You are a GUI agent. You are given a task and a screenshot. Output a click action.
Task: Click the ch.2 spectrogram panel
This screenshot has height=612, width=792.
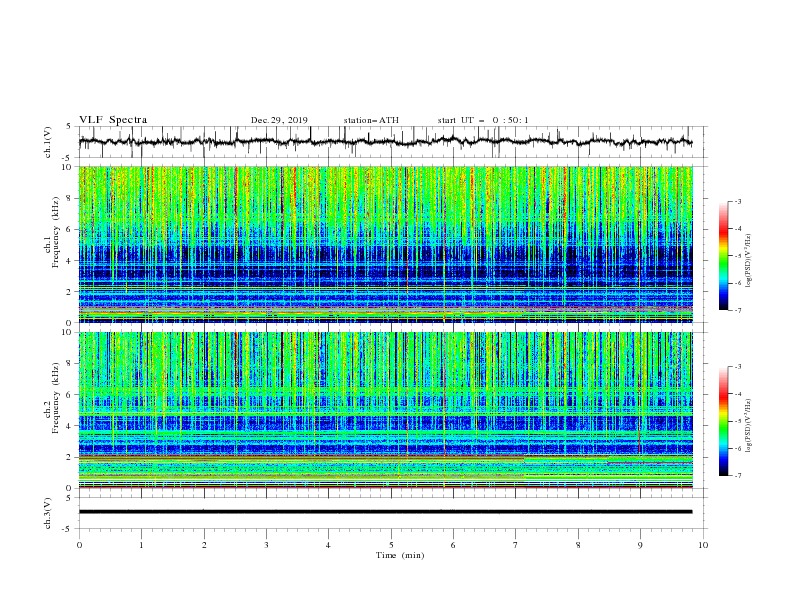point(385,410)
